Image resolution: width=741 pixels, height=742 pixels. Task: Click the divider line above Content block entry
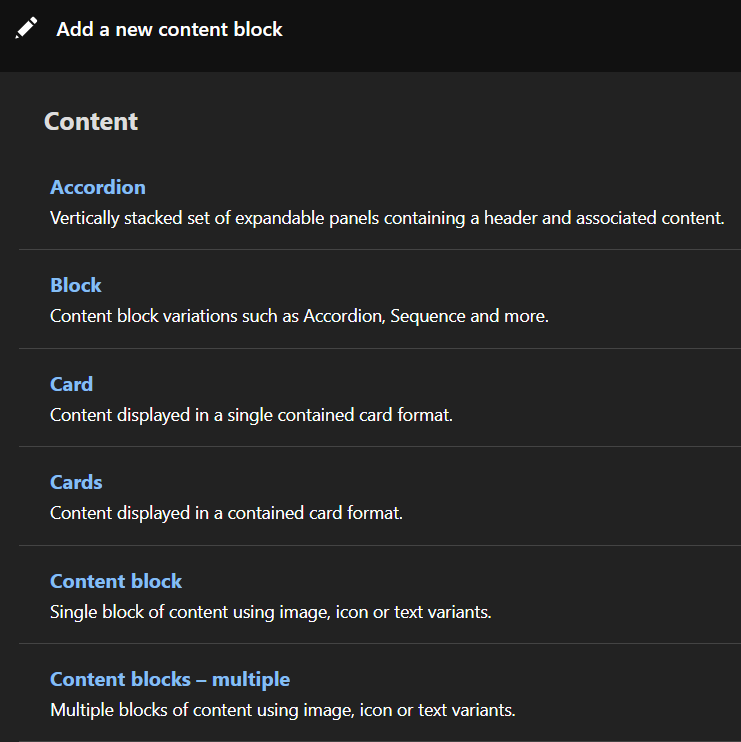point(380,545)
